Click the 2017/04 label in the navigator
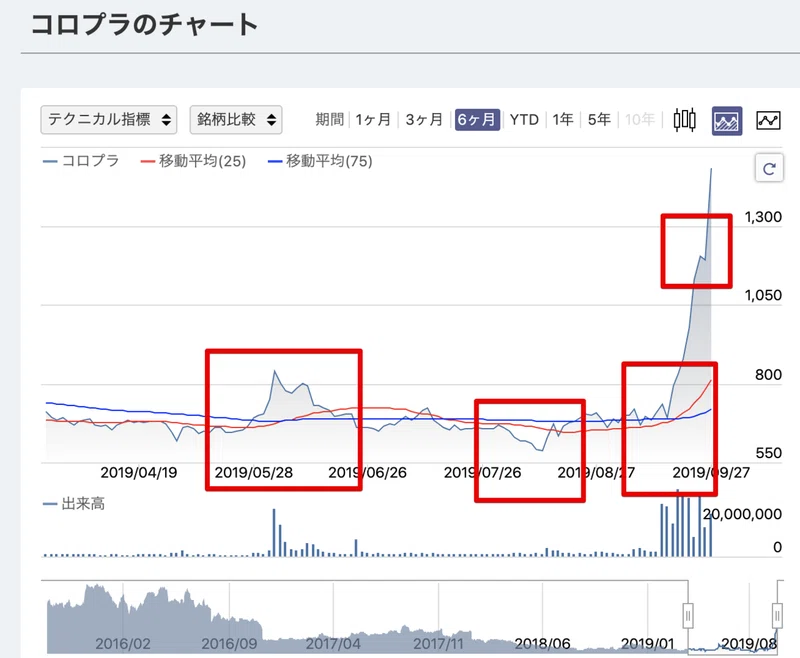 coord(333,644)
